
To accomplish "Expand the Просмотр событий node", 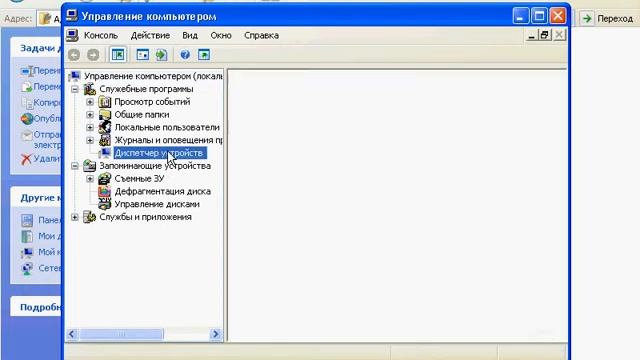I will [x=90, y=102].
